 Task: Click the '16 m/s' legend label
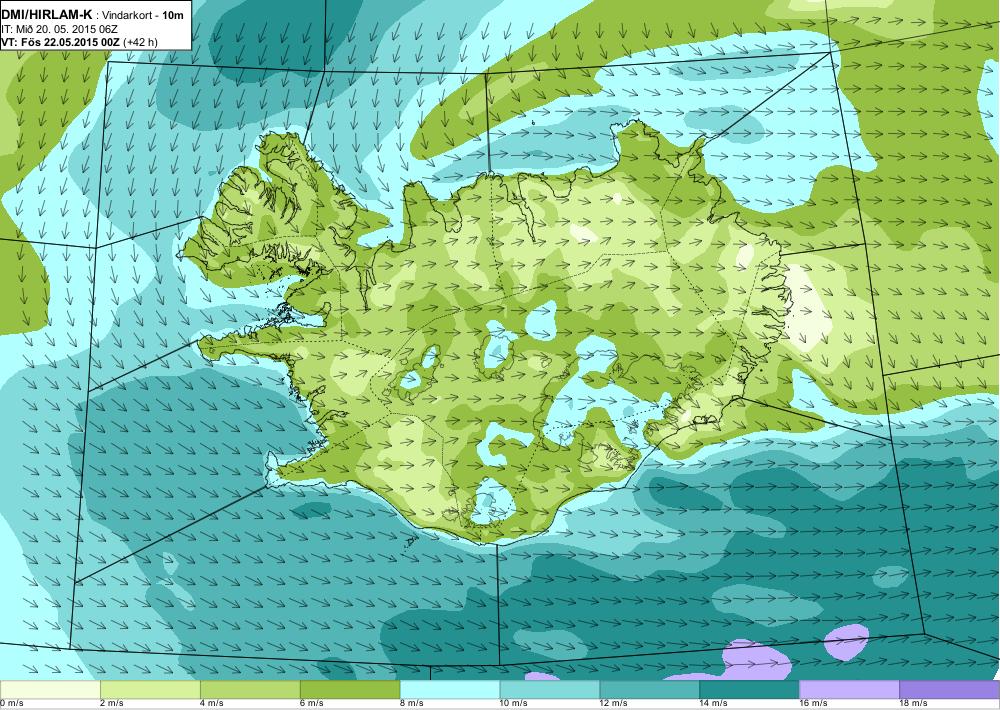814,704
